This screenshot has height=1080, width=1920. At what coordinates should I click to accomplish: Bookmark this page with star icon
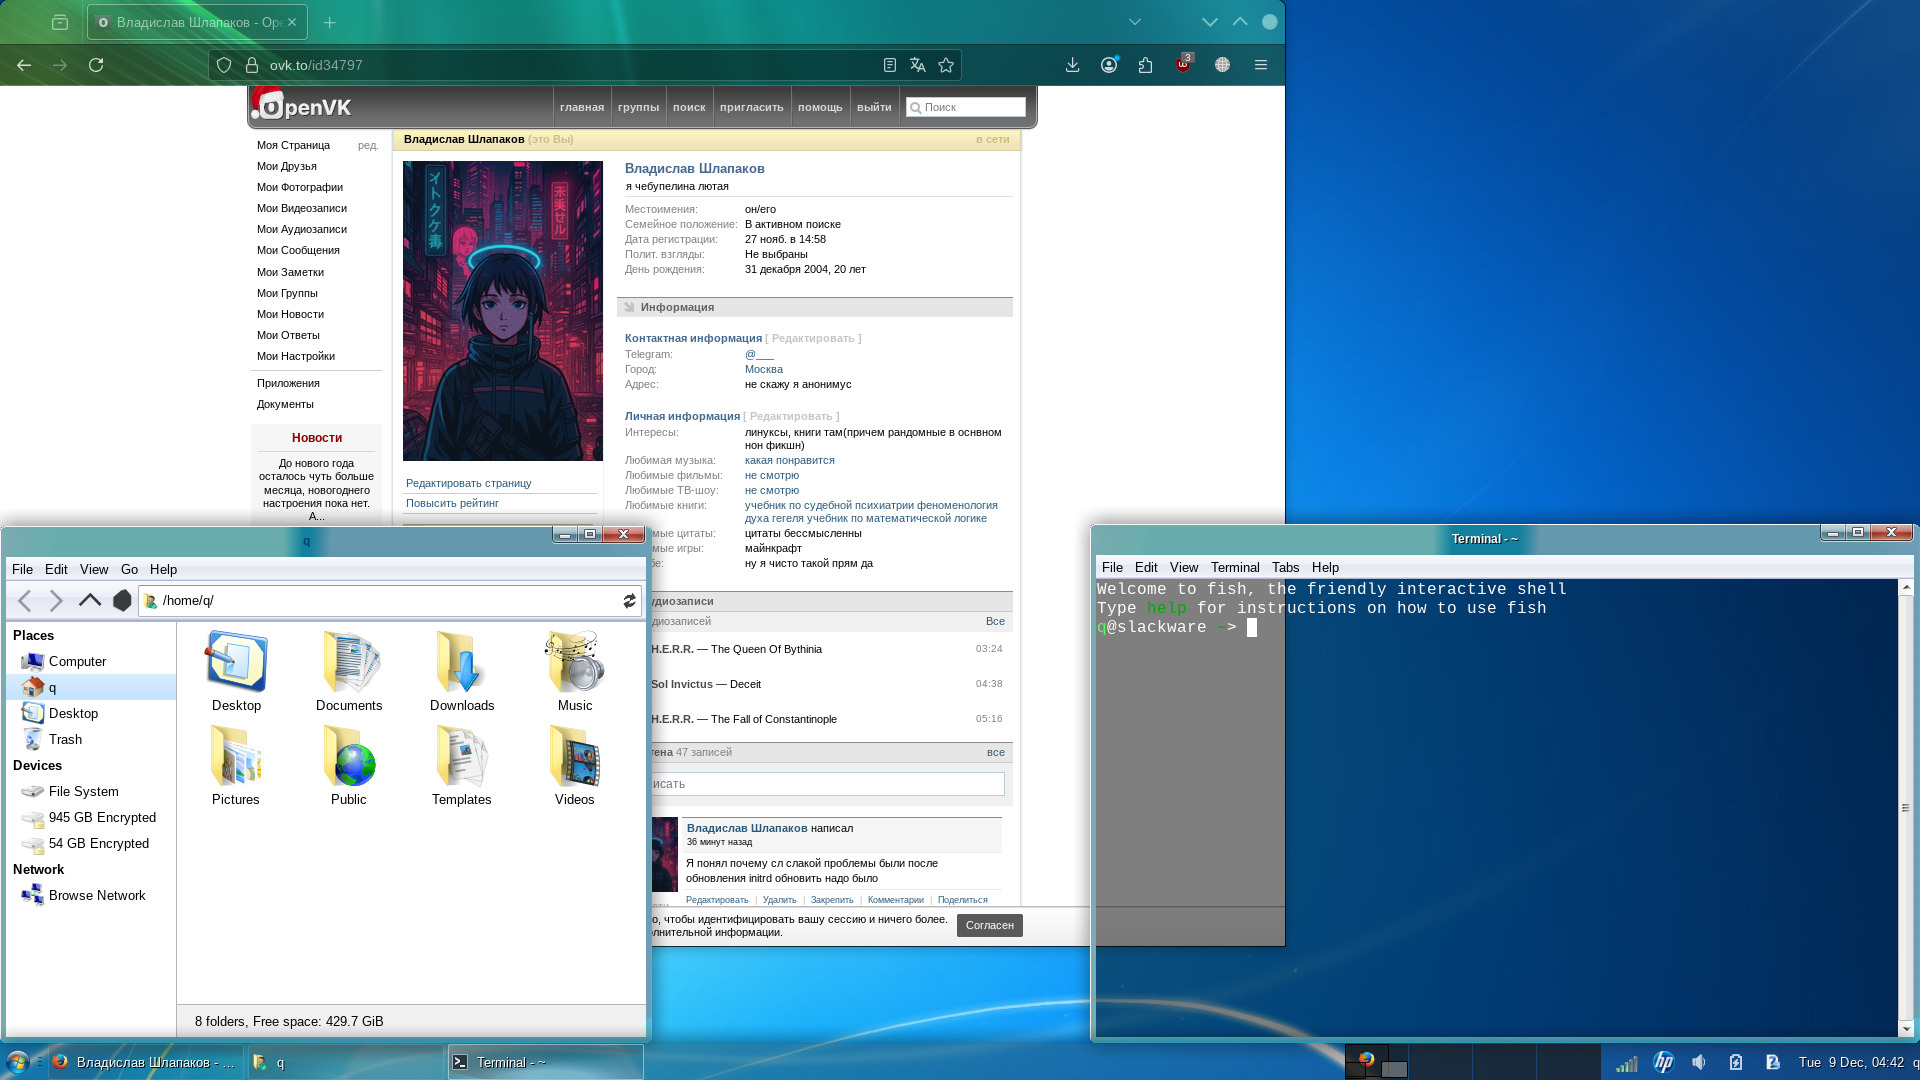[x=946, y=65]
